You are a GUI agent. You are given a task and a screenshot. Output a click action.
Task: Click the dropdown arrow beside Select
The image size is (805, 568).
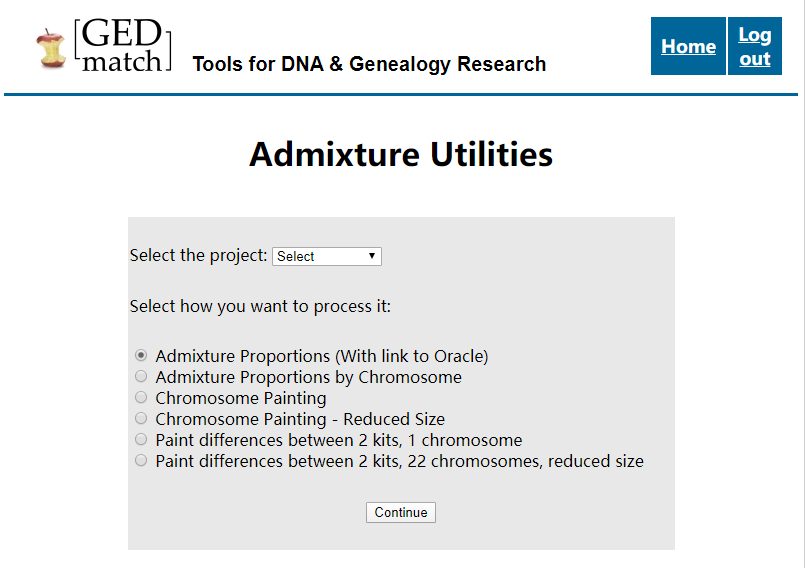372,256
